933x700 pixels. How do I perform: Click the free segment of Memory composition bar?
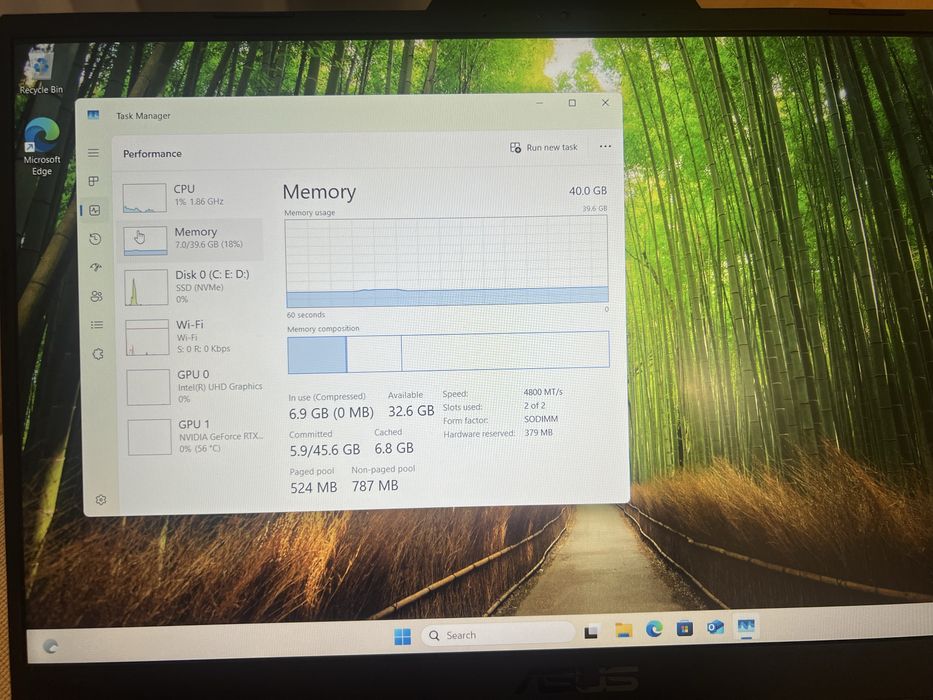[505, 351]
